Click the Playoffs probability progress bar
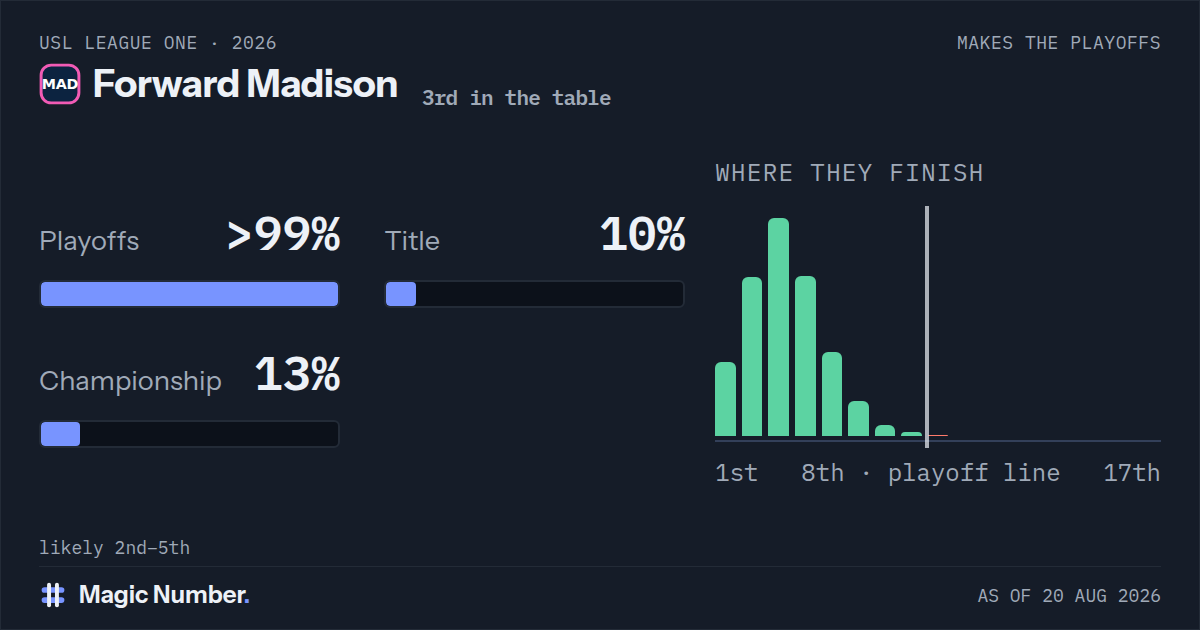The image size is (1200, 630). pyautogui.click(x=189, y=294)
